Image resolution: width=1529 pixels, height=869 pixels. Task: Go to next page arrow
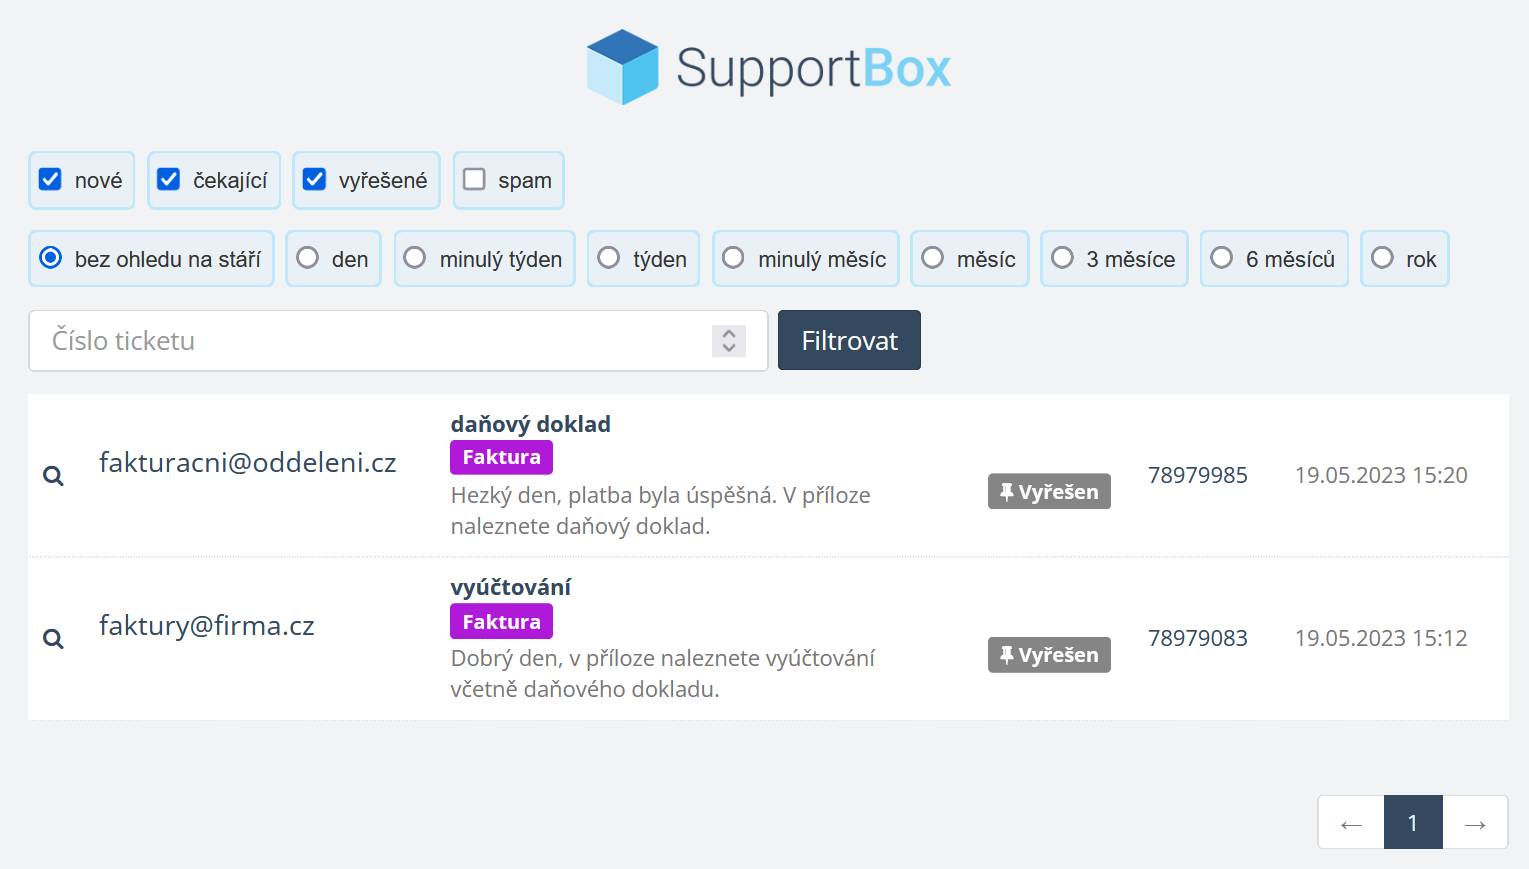(1475, 822)
